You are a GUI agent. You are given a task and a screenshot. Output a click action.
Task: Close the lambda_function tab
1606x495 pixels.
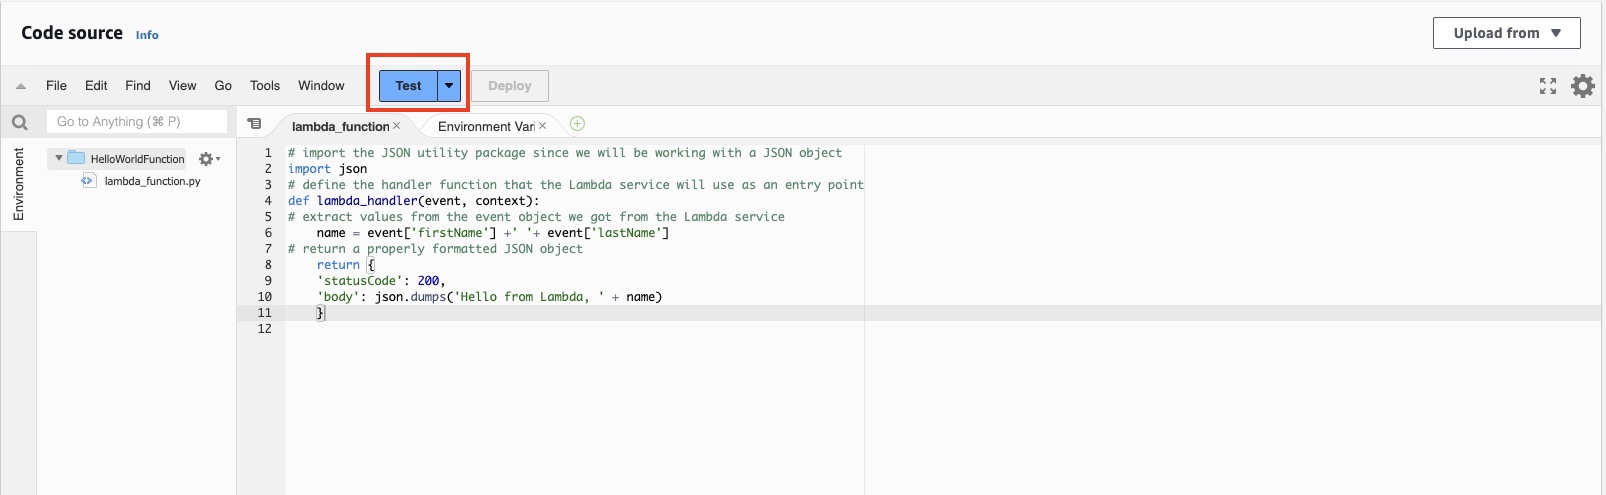(x=397, y=126)
